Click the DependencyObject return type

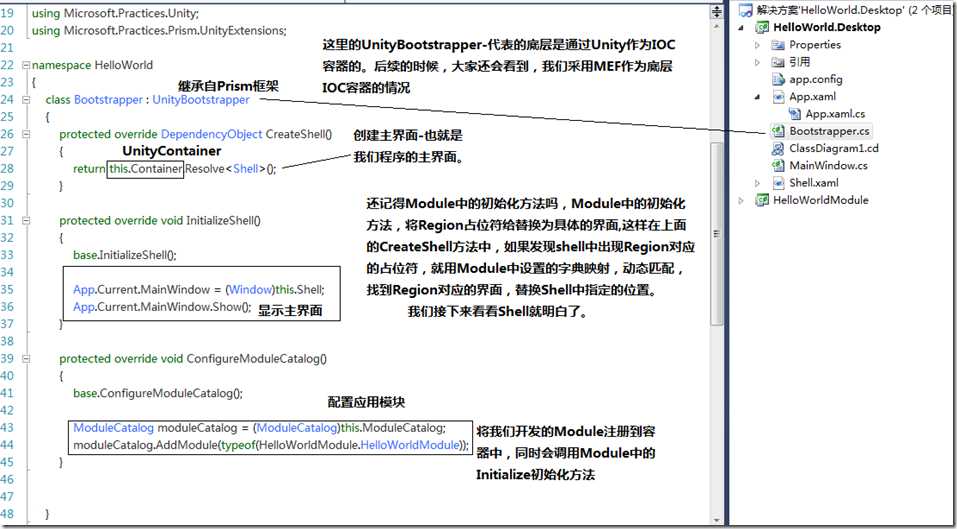click(x=212, y=134)
